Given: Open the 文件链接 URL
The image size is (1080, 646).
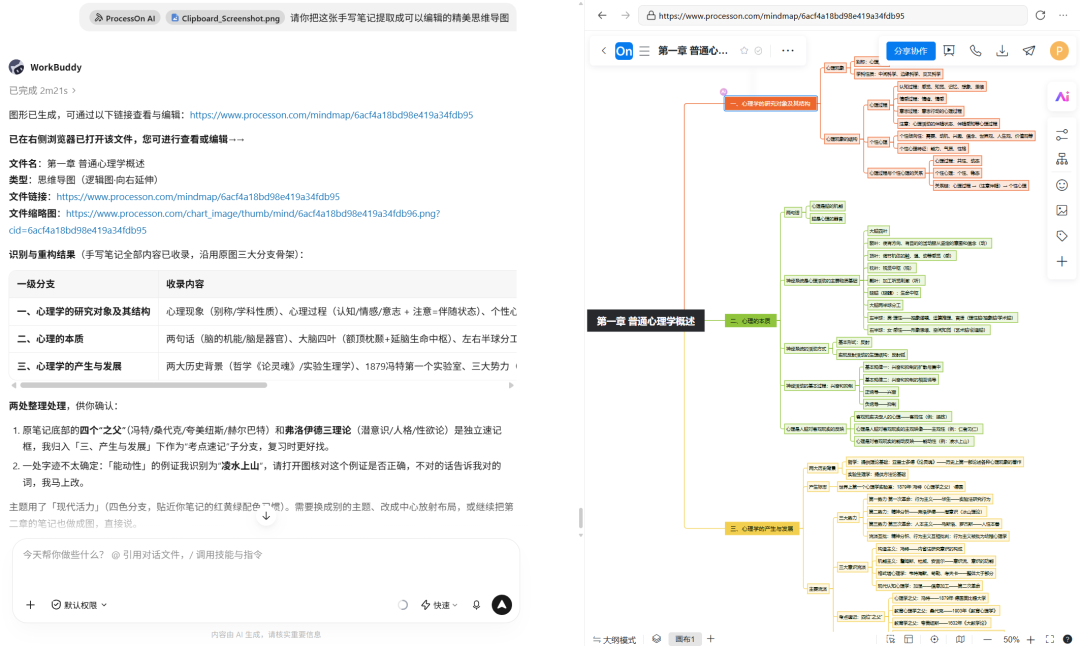Looking at the screenshot, I should coord(198,196).
